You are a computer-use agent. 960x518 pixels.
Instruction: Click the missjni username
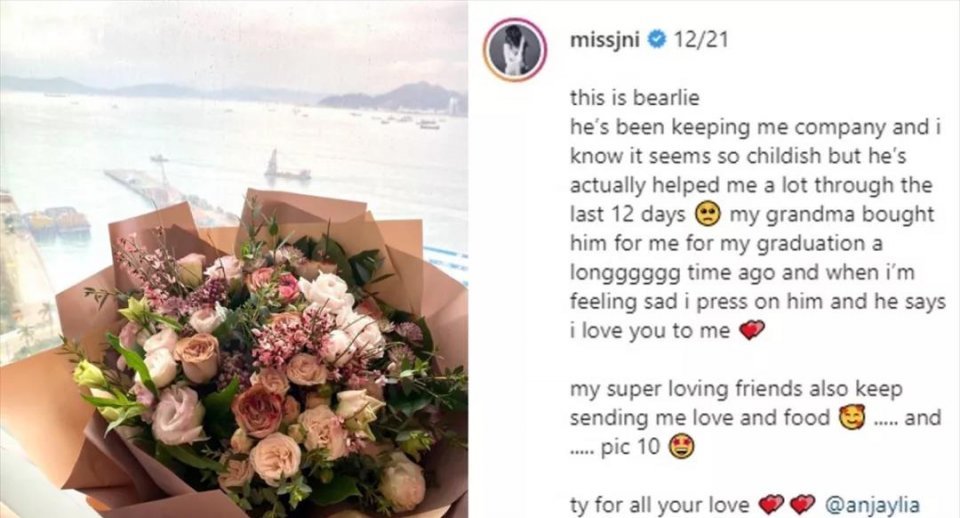click(605, 40)
